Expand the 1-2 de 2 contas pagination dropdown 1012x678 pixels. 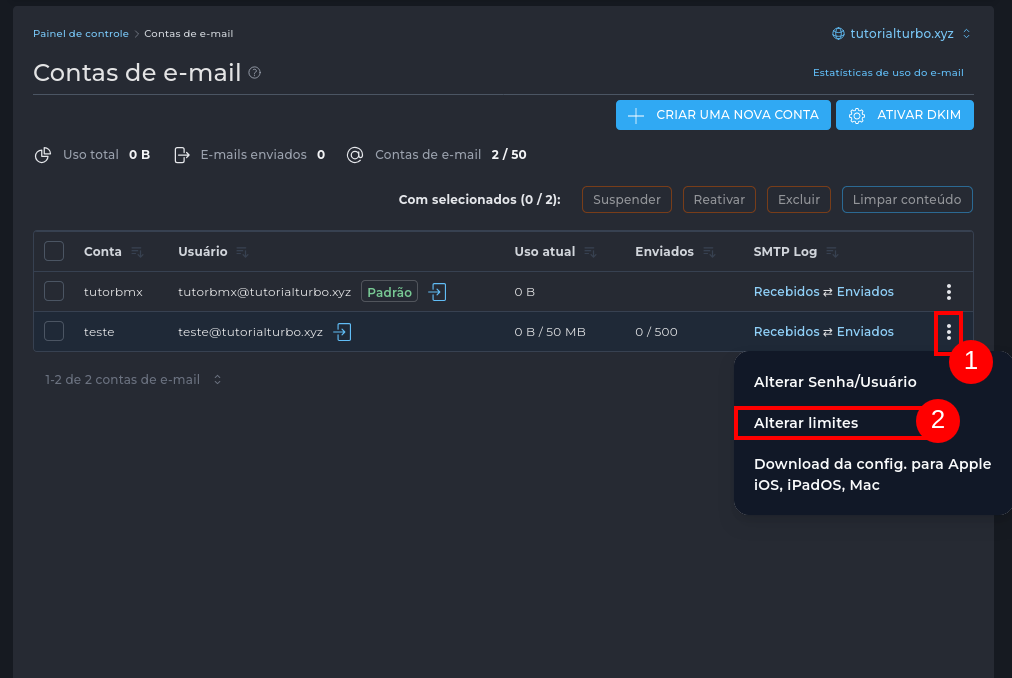coord(217,380)
